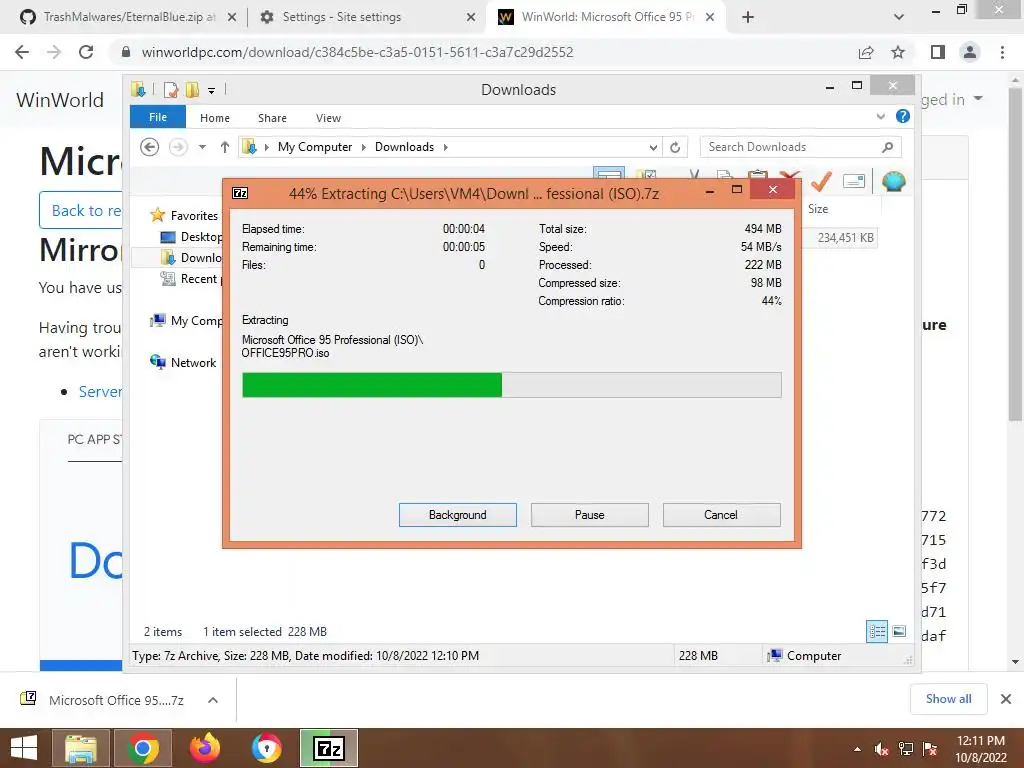Click the site lock icon in address bar
Image resolution: width=1024 pixels, height=768 pixels.
tap(126, 52)
